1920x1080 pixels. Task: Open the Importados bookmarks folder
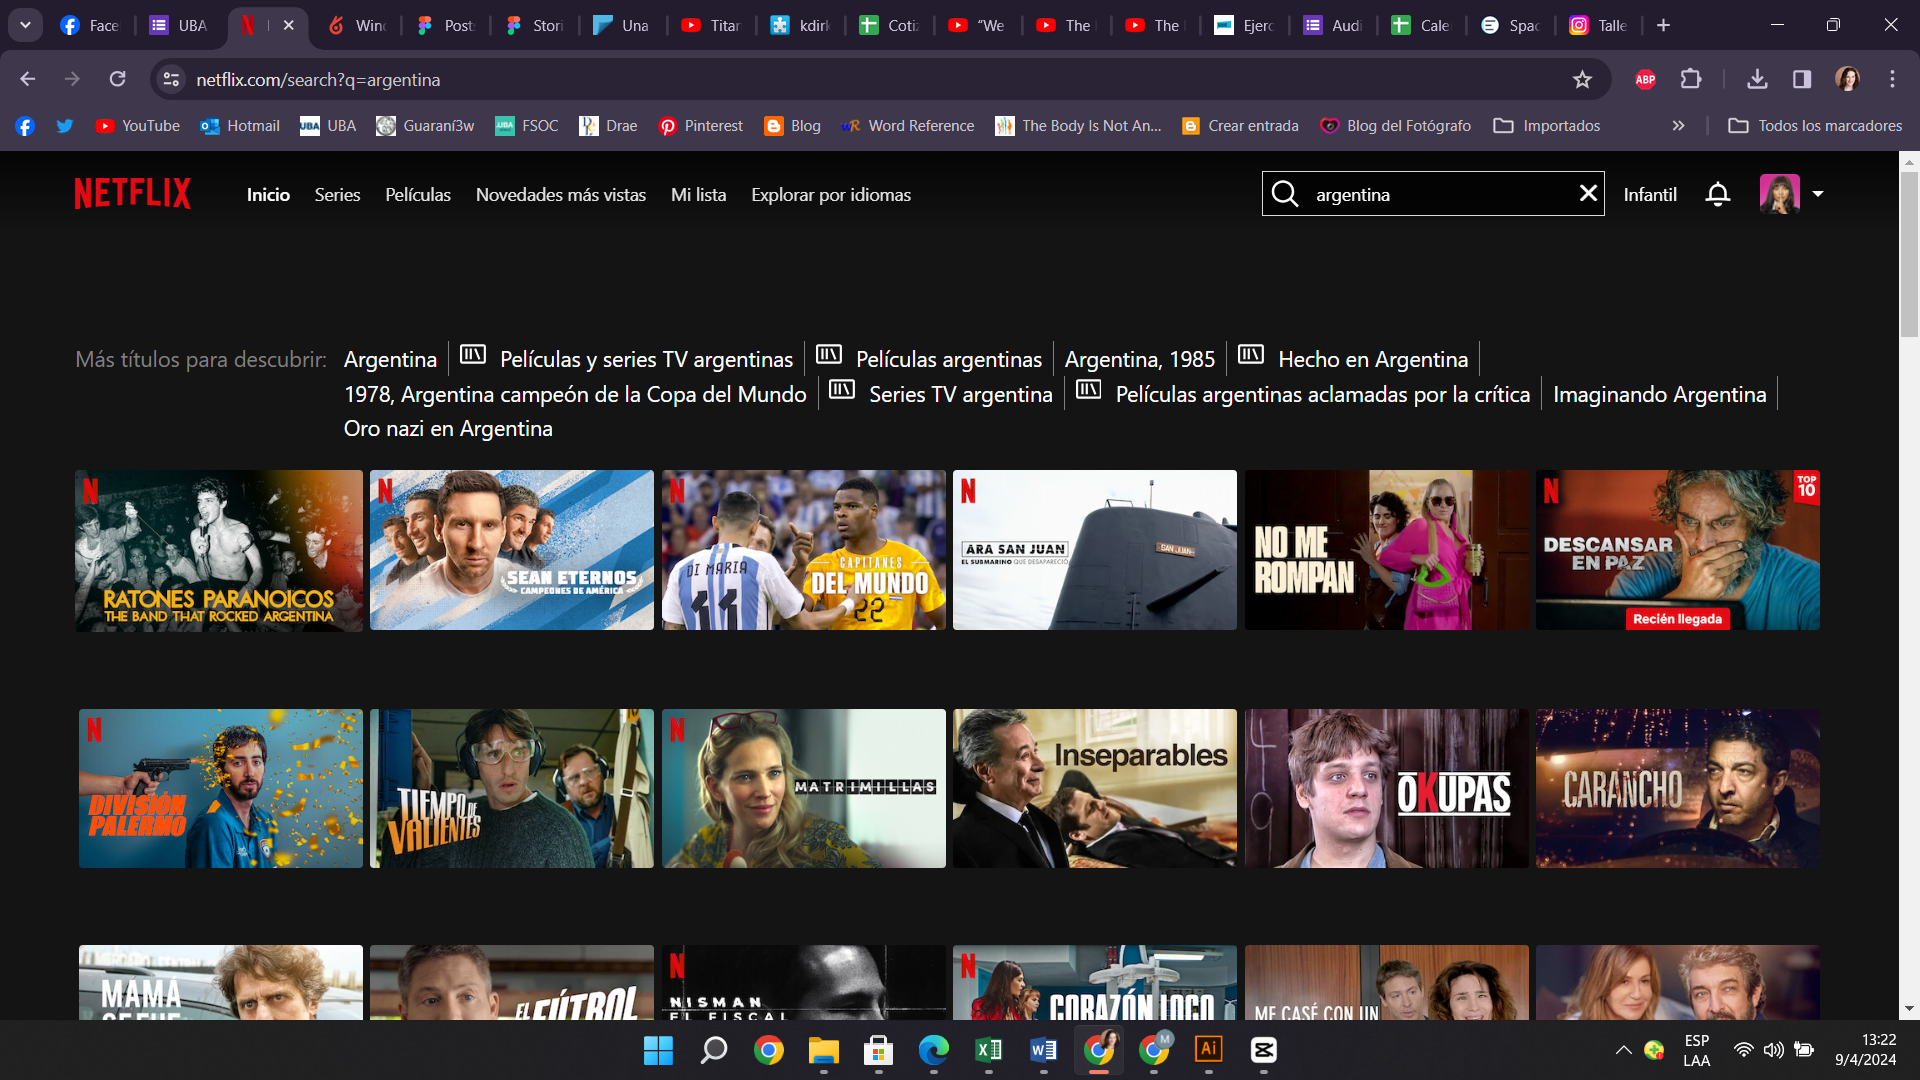(x=1547, y=126)
